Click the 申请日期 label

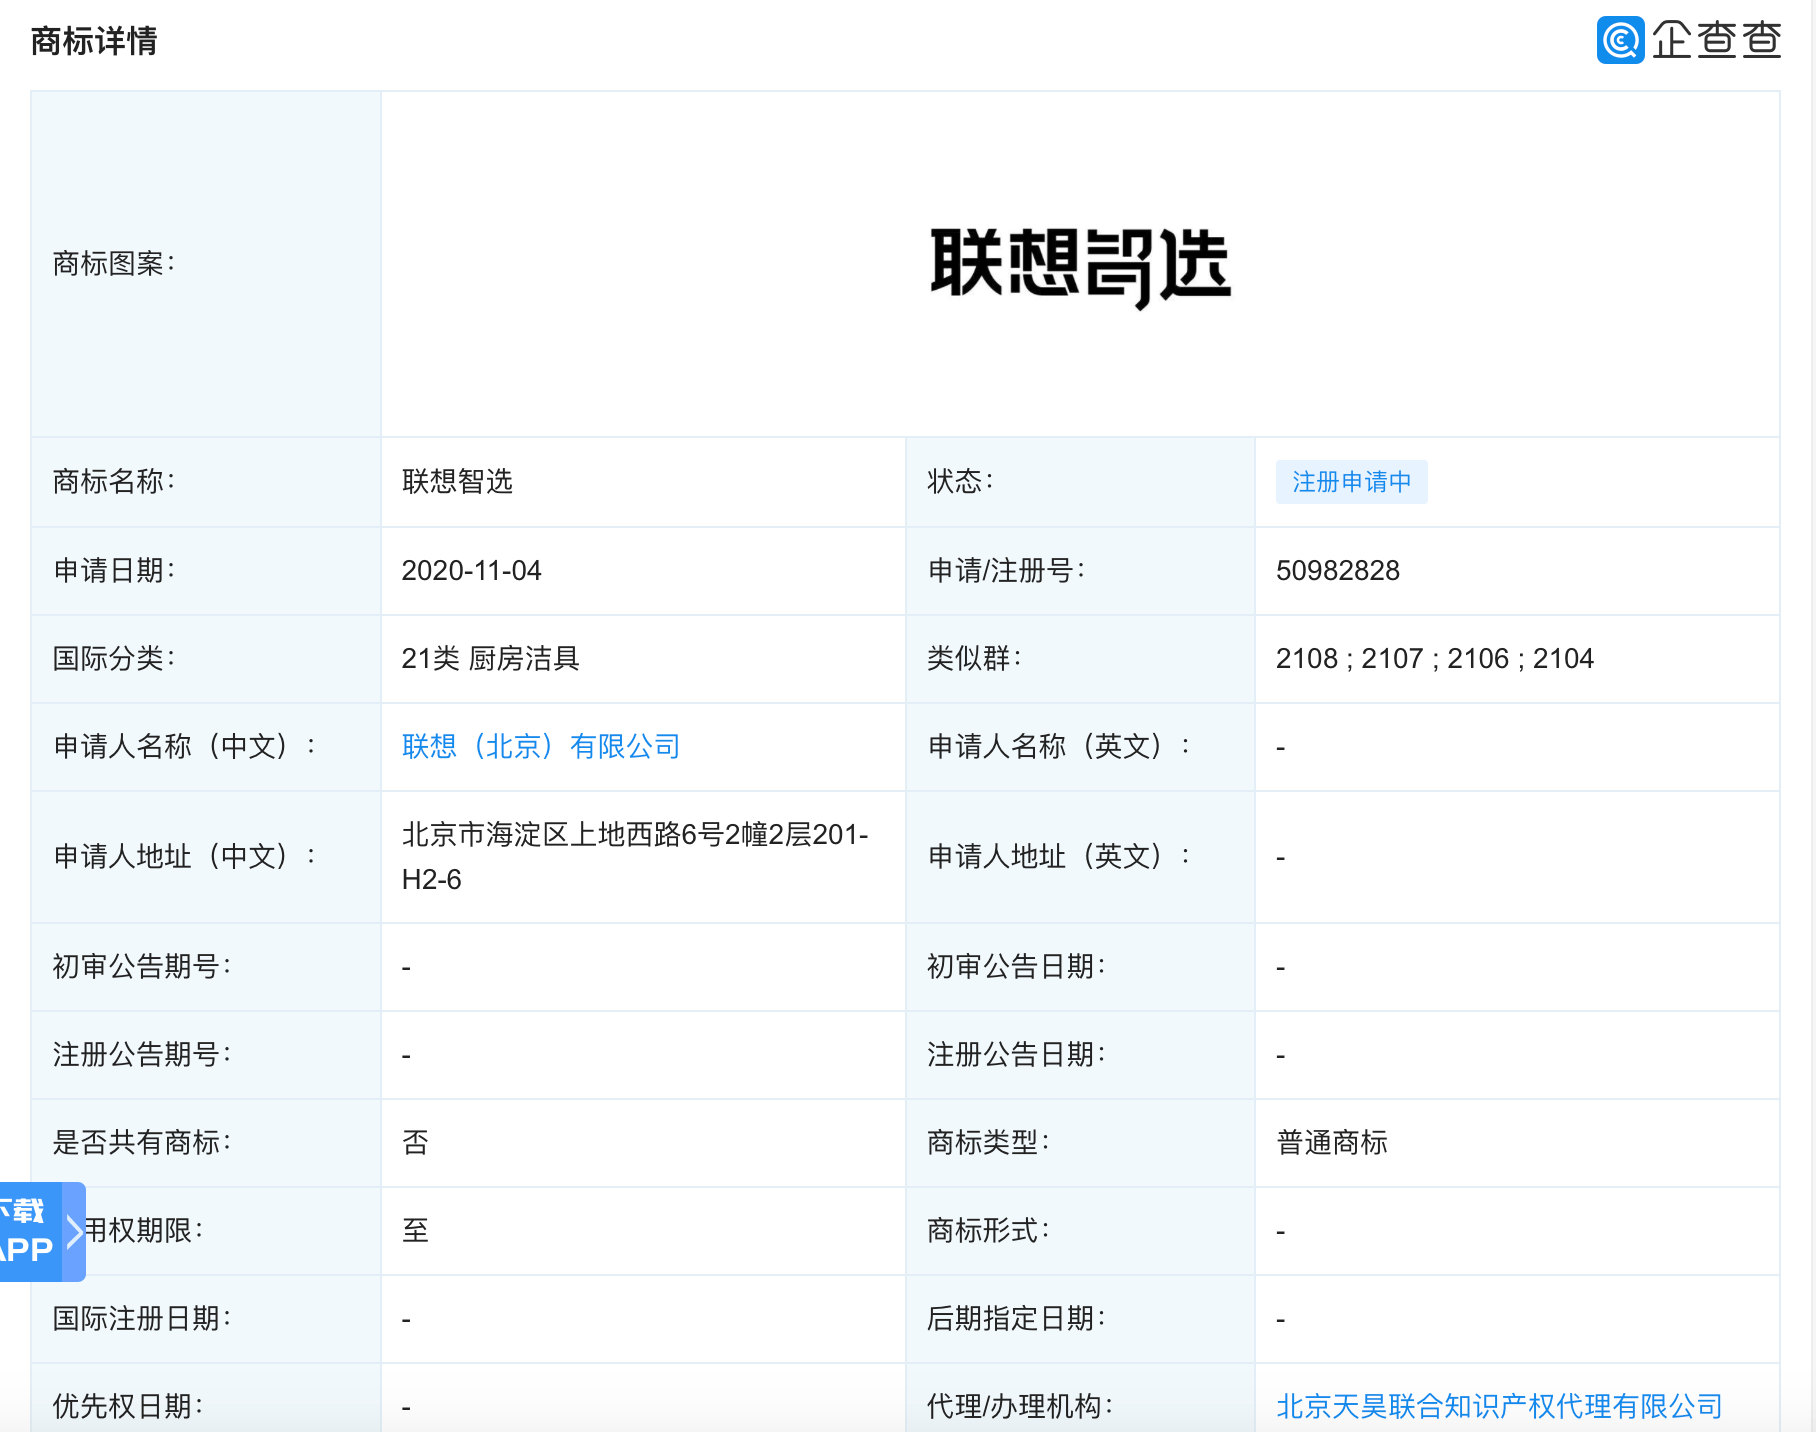coord(113,570)
